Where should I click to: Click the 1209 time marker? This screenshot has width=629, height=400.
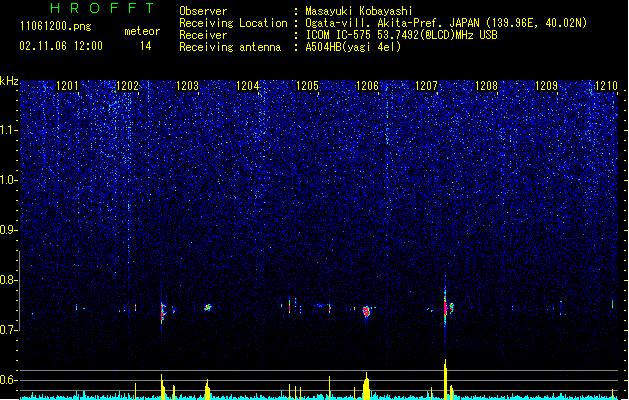click(546, 86)
